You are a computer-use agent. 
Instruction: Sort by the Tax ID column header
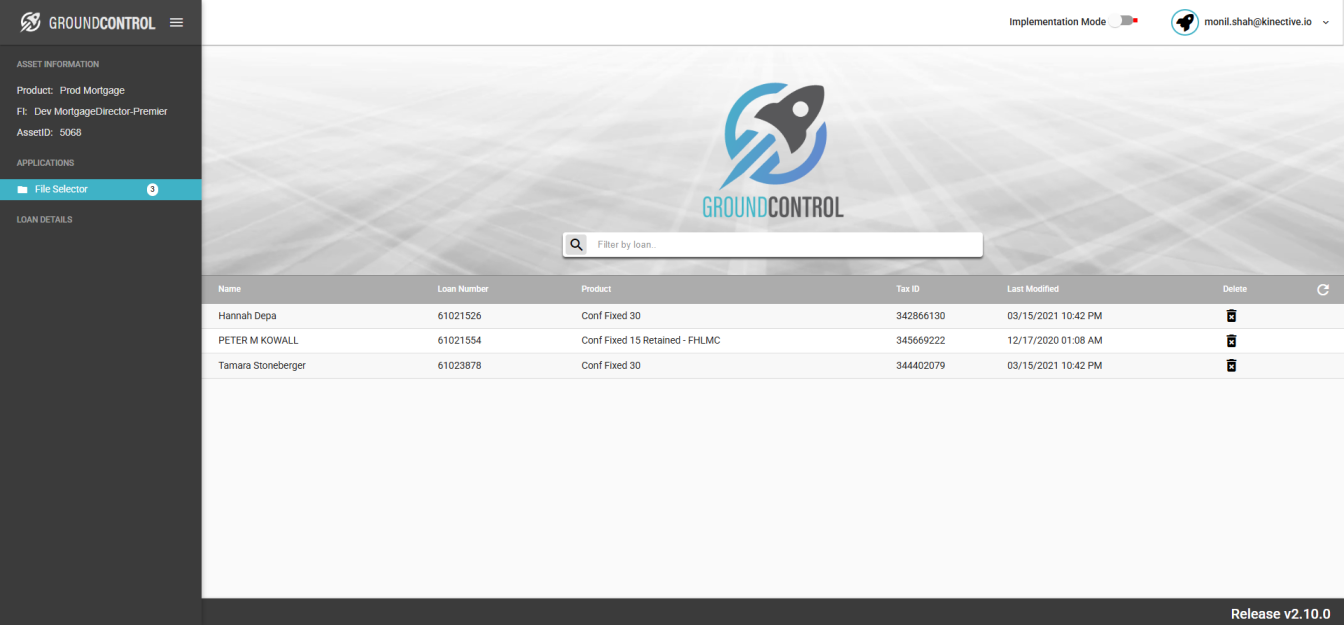[x=908, y=289]
